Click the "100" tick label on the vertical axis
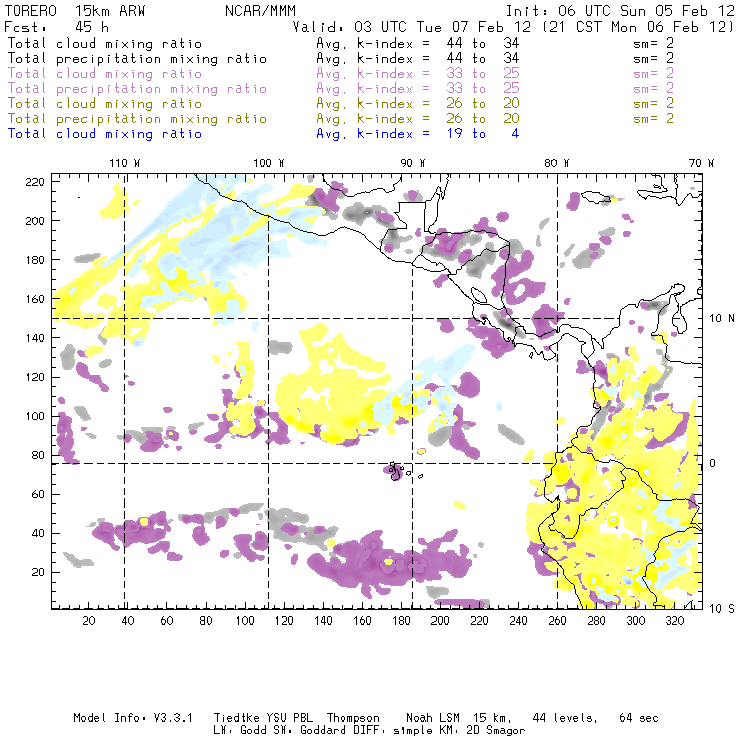740x740 pixels. 35,416
